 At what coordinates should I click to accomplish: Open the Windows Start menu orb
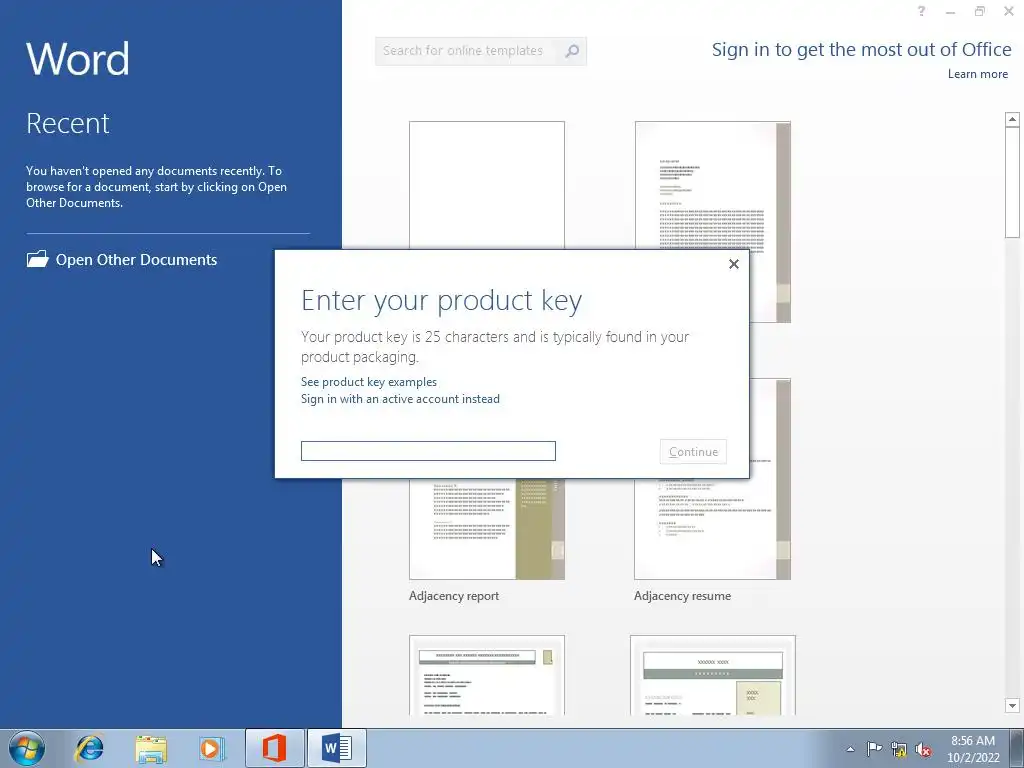(x=27, y=748)
